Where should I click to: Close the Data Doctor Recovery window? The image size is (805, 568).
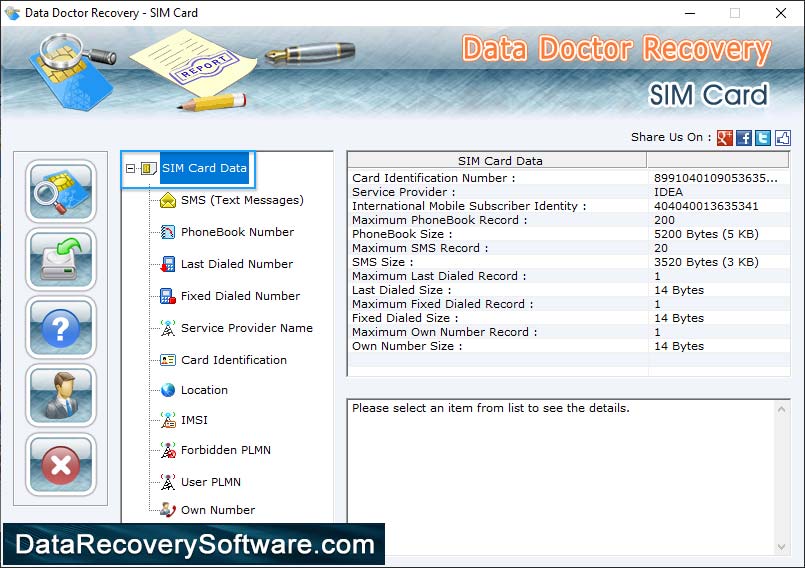780,13
